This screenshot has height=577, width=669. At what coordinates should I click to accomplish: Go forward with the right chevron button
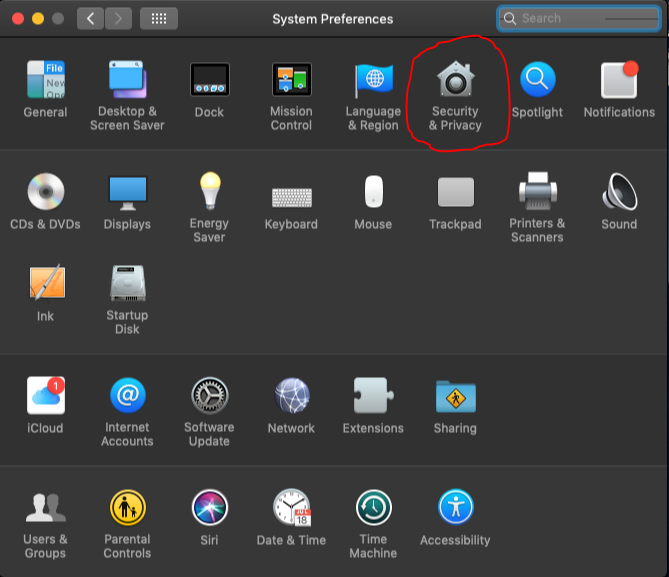(x=118, y=18)
